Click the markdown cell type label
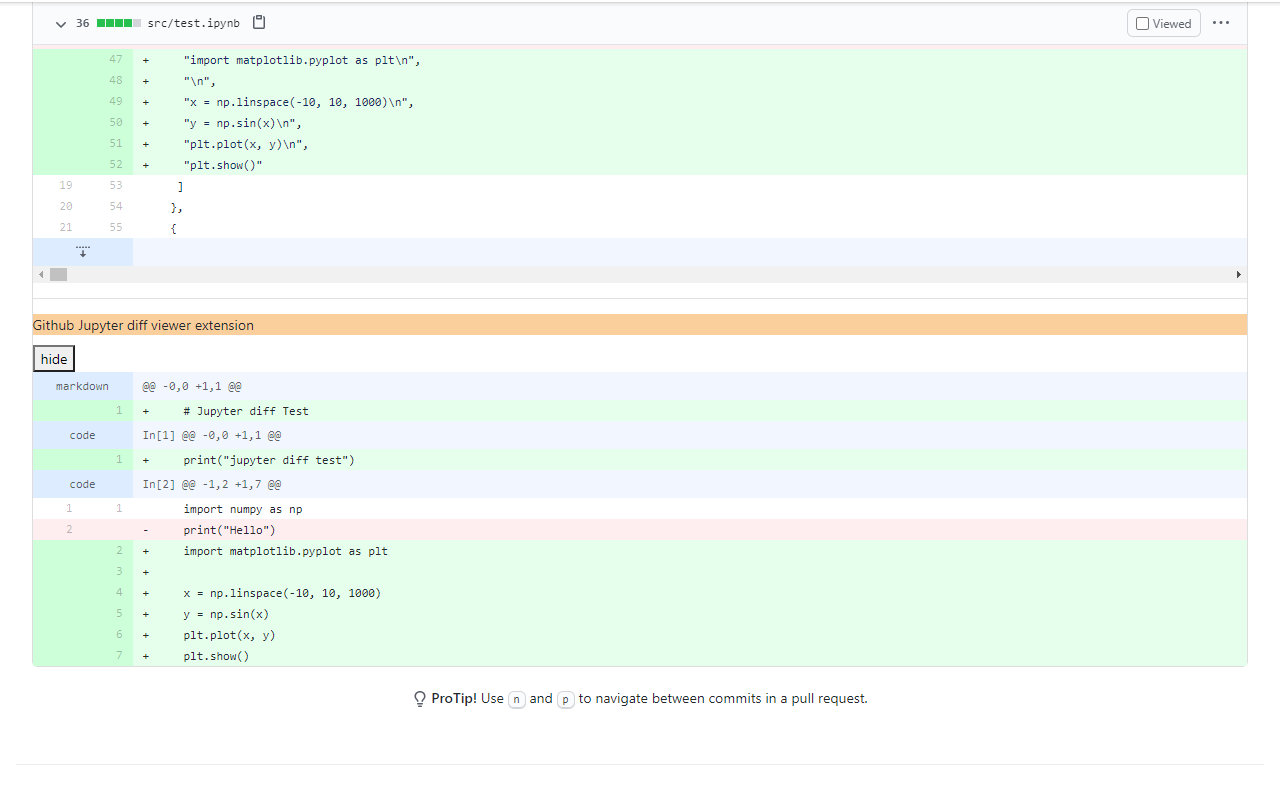The image size is (1280, 800). tap(82, 386)
